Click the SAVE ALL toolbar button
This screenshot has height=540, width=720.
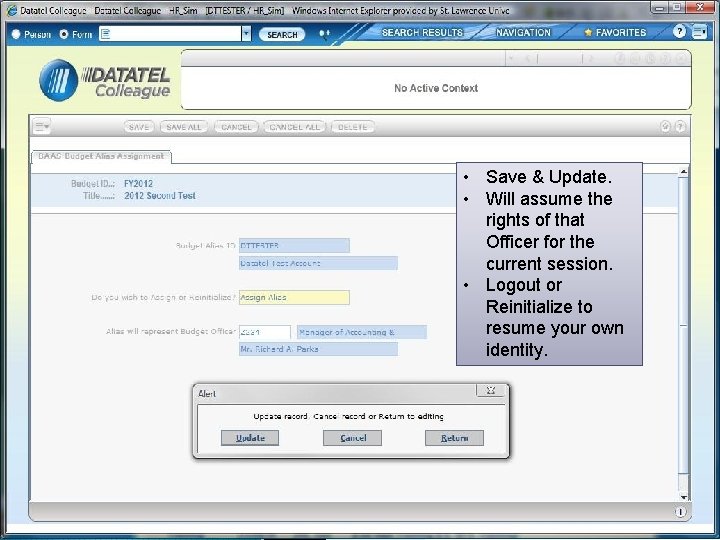point(184,127)
